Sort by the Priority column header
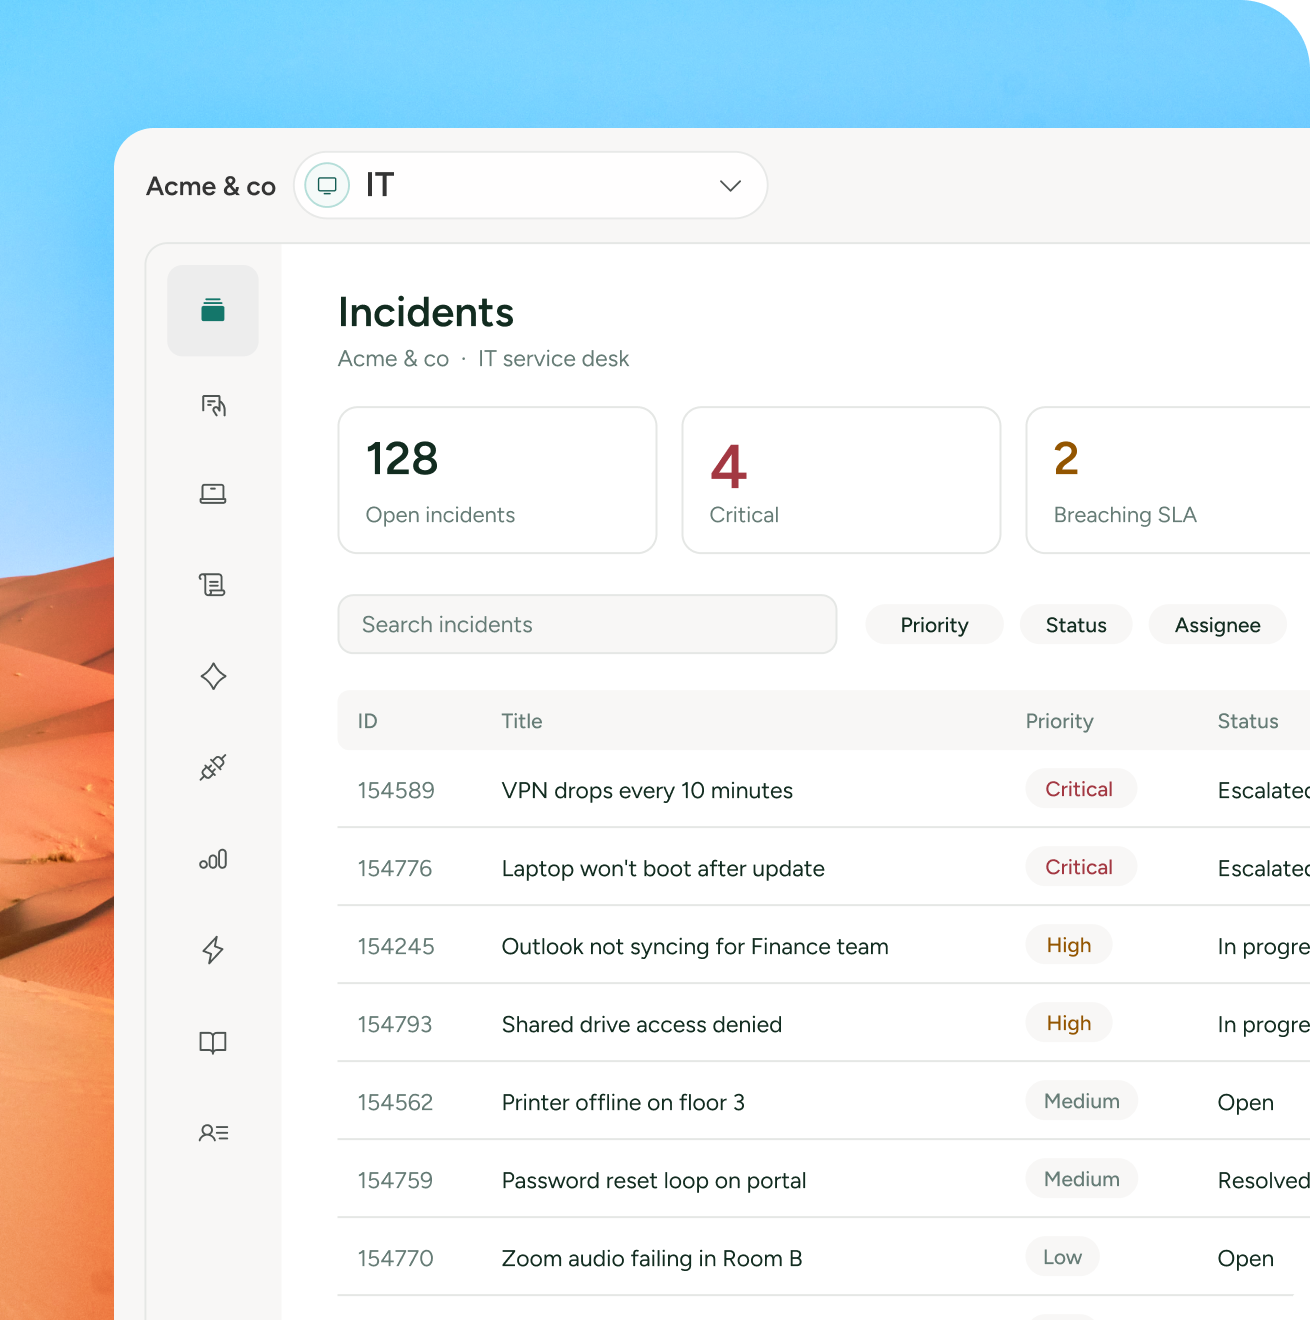 tap(1059, 721)
